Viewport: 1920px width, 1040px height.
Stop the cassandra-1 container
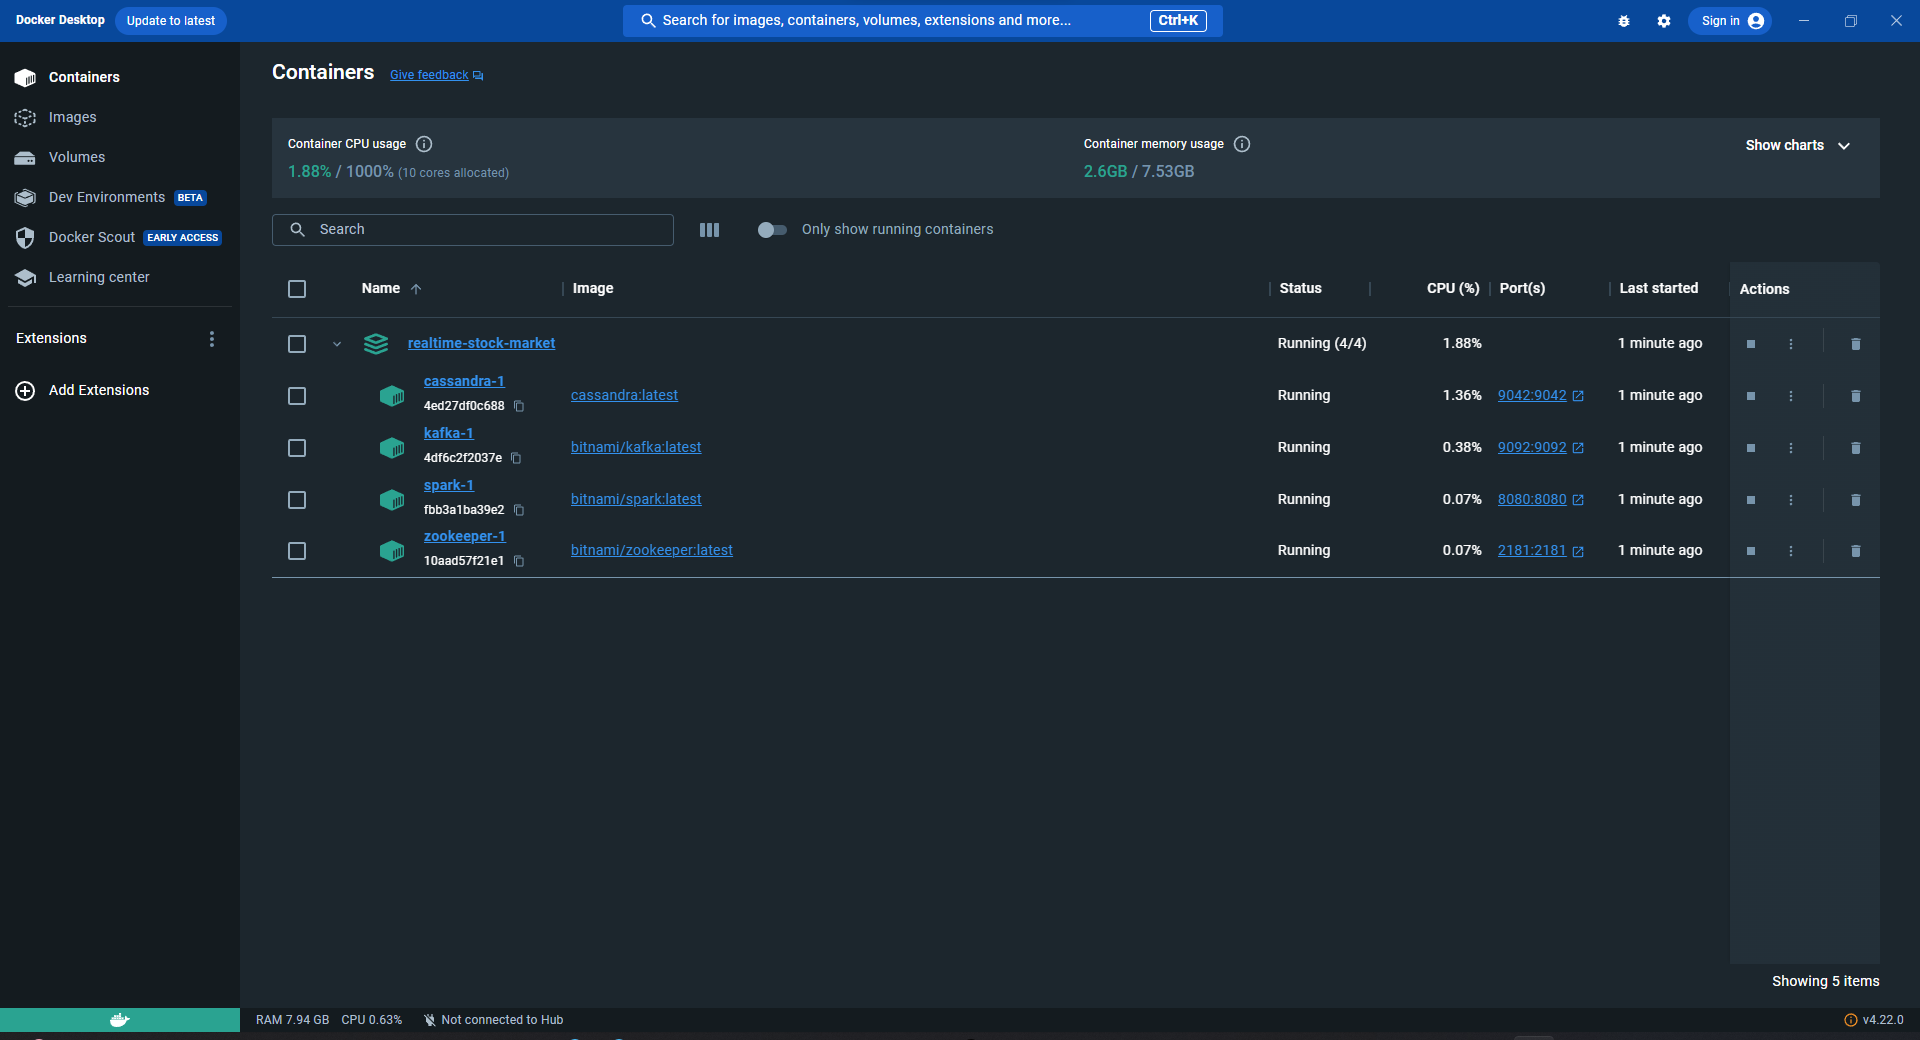1751,396
